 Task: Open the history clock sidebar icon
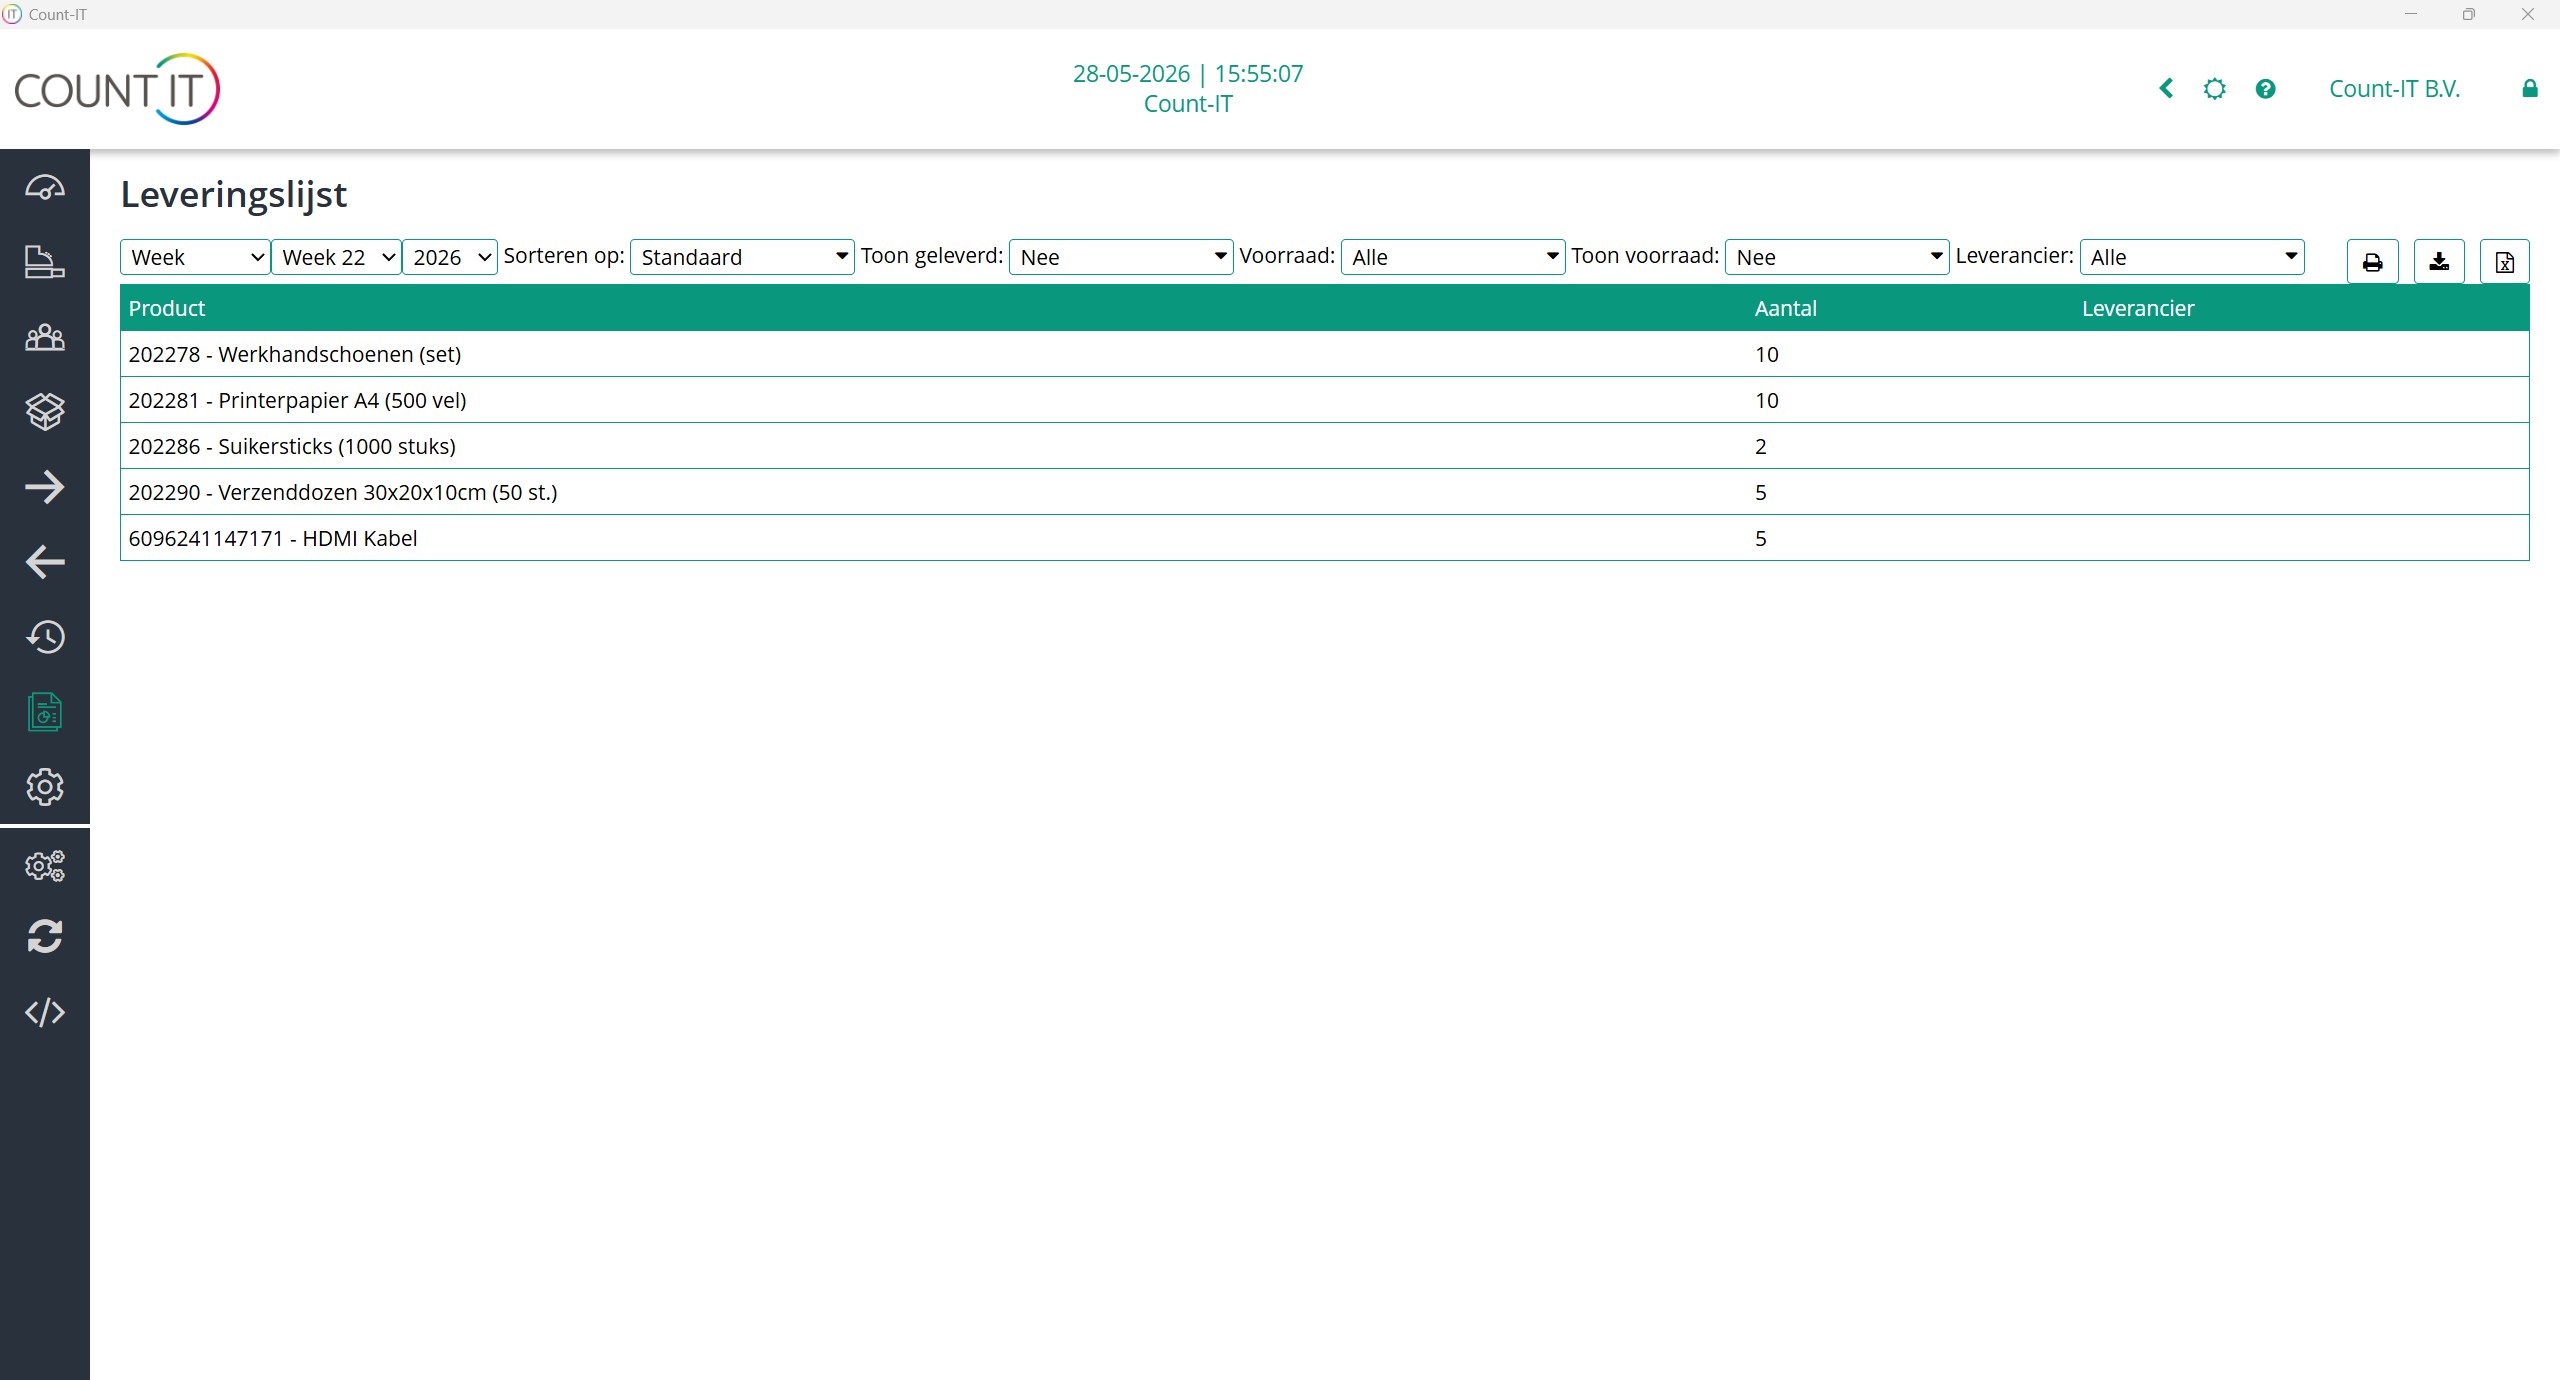(45, 637)
